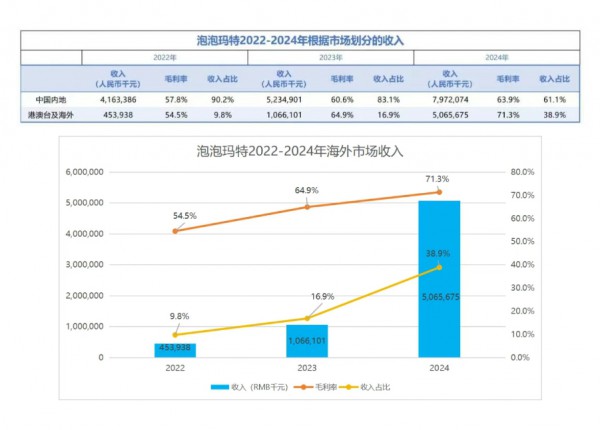Viewport: 600px width, 430px height.
Task: Click the orange 64.9% data point in chart
Action: 307,207
